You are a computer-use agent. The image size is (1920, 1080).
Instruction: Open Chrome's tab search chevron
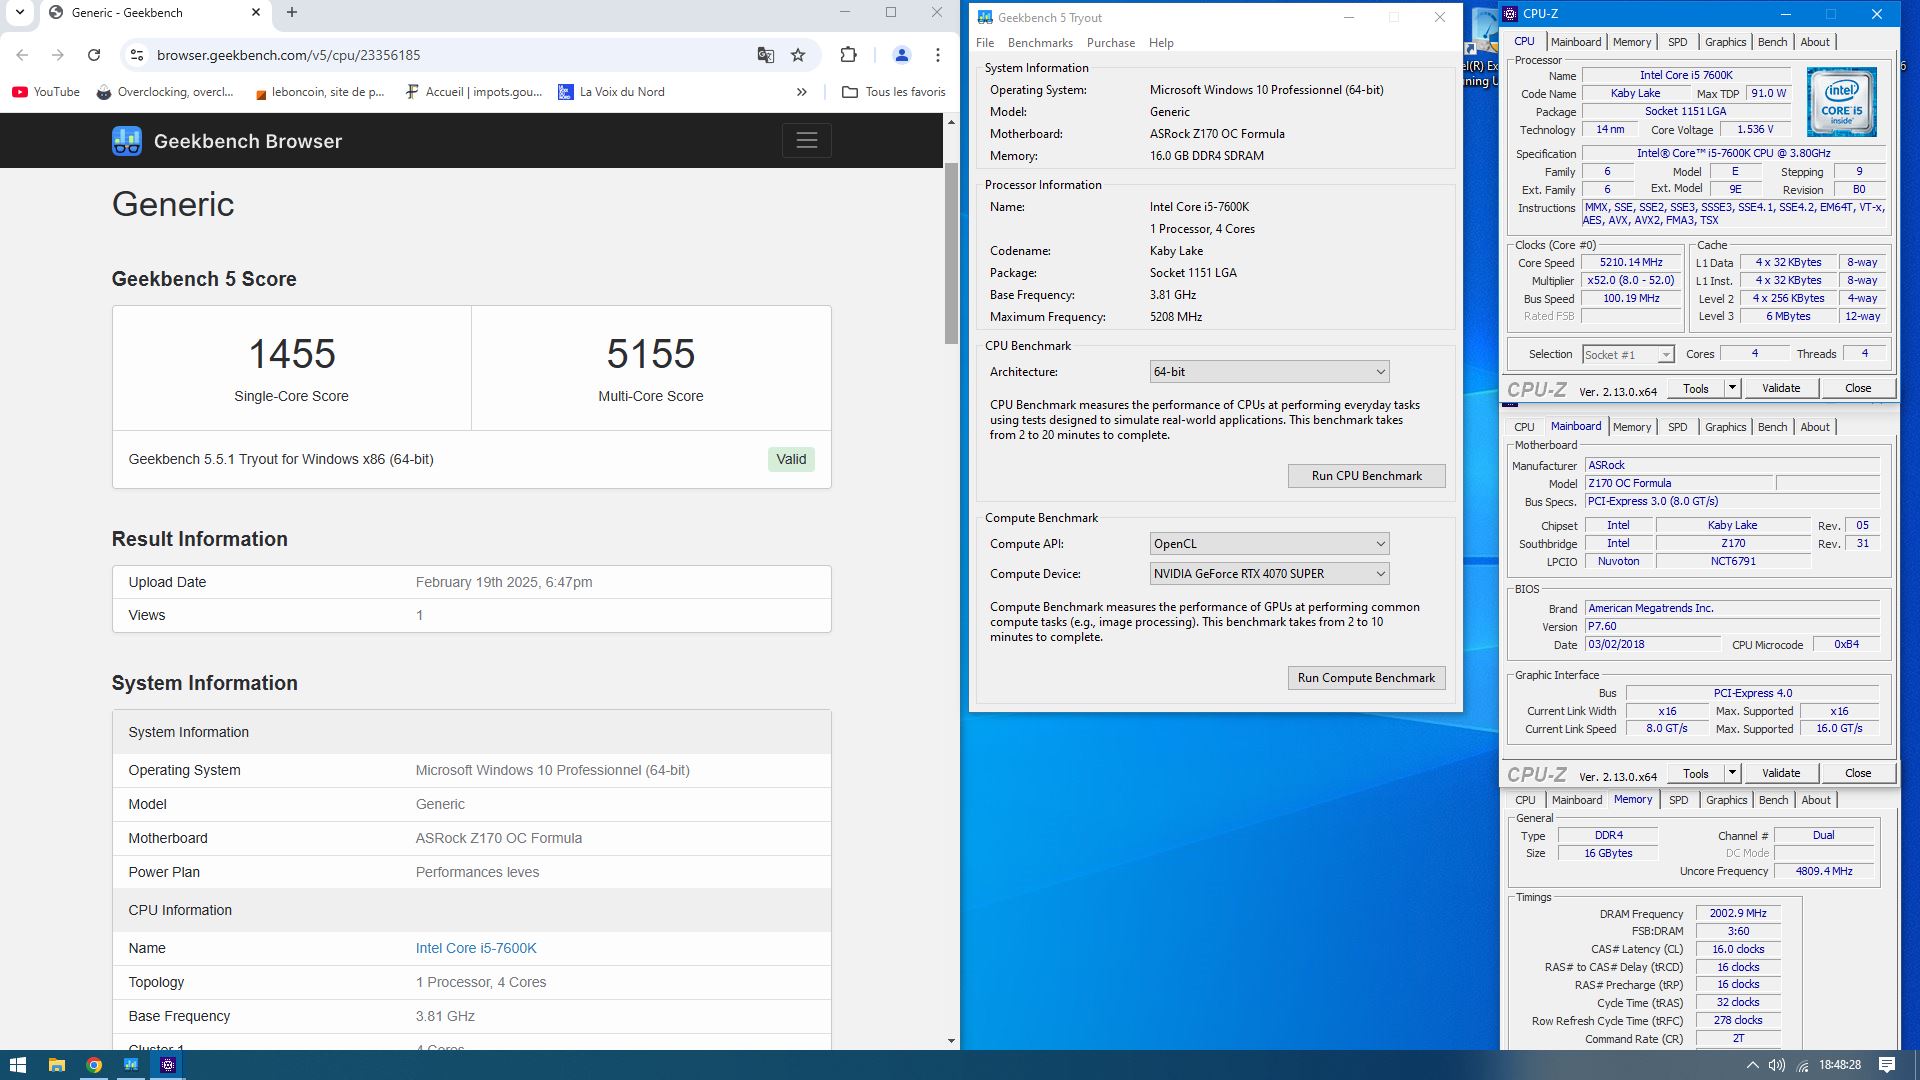[x=19, y=12]
